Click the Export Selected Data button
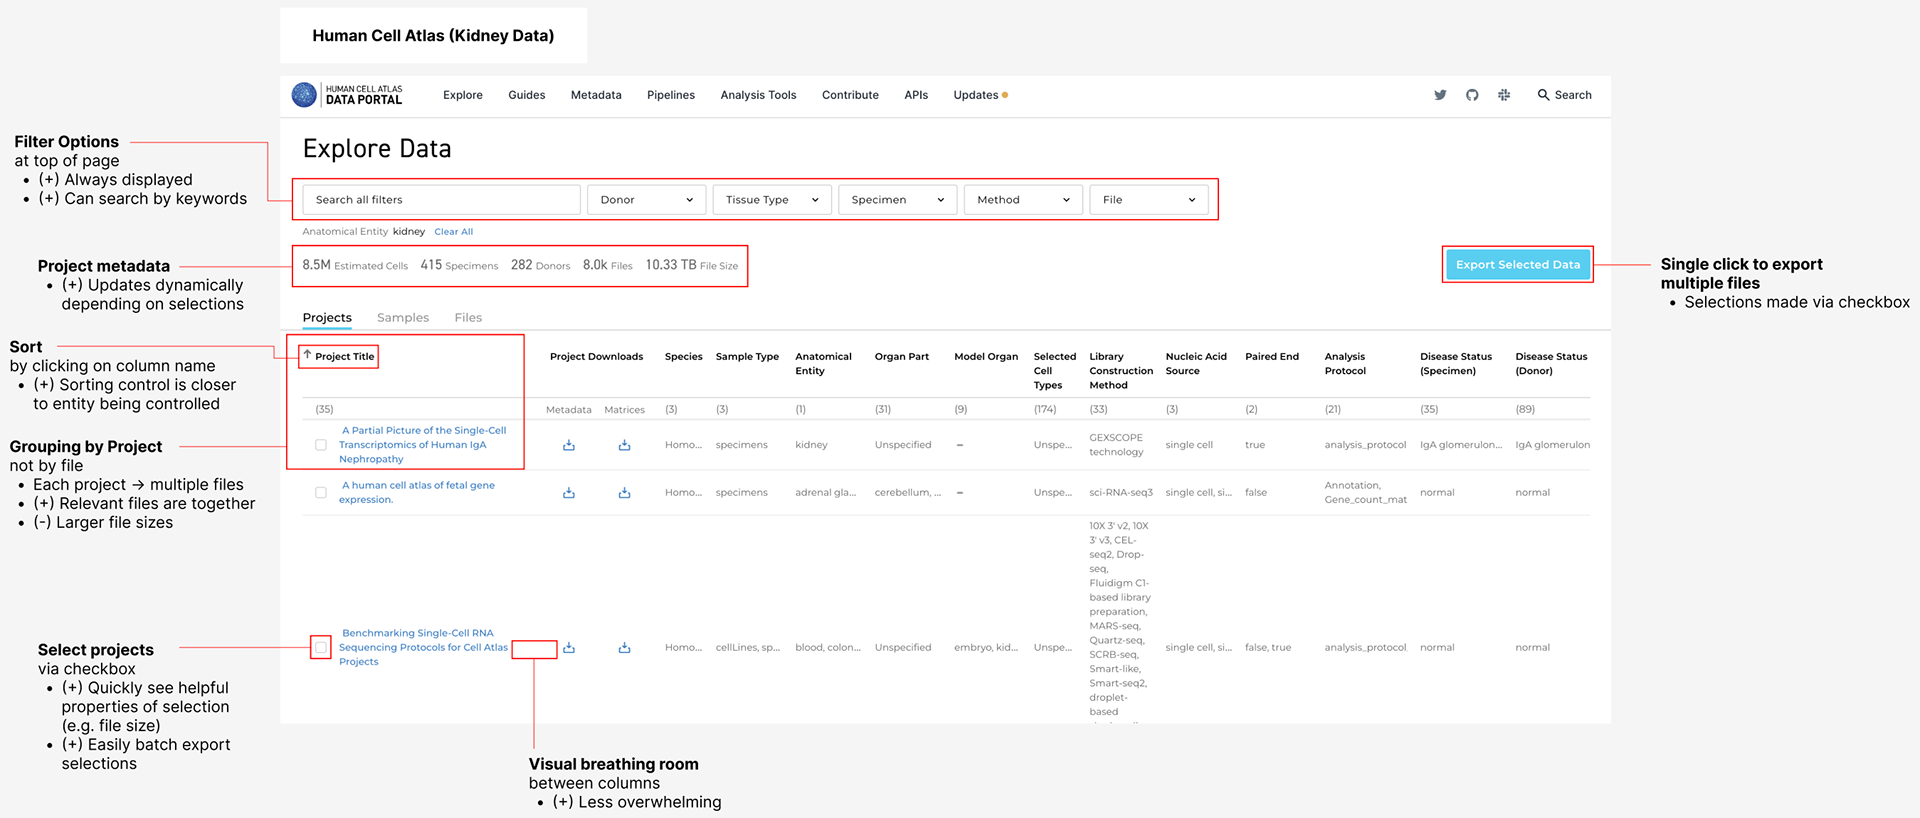Screen dimensions: 1920x818 pyautogui.click(x=1518, y=265)
